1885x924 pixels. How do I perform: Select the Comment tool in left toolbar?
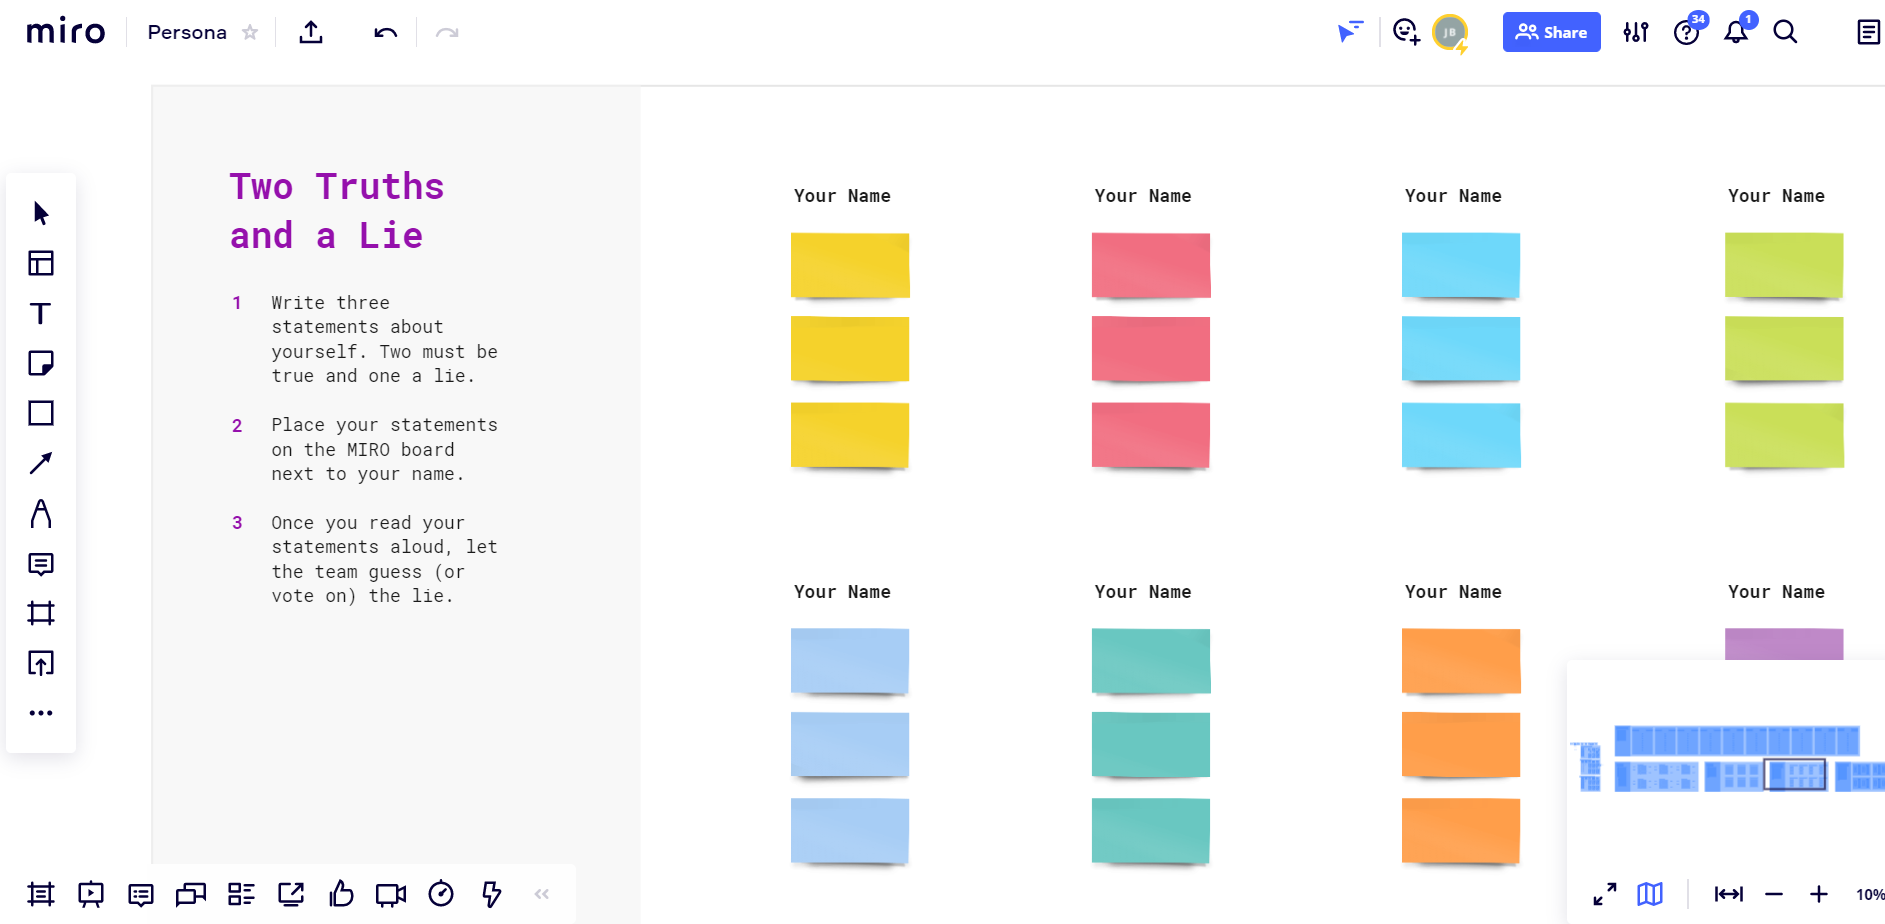41,564
